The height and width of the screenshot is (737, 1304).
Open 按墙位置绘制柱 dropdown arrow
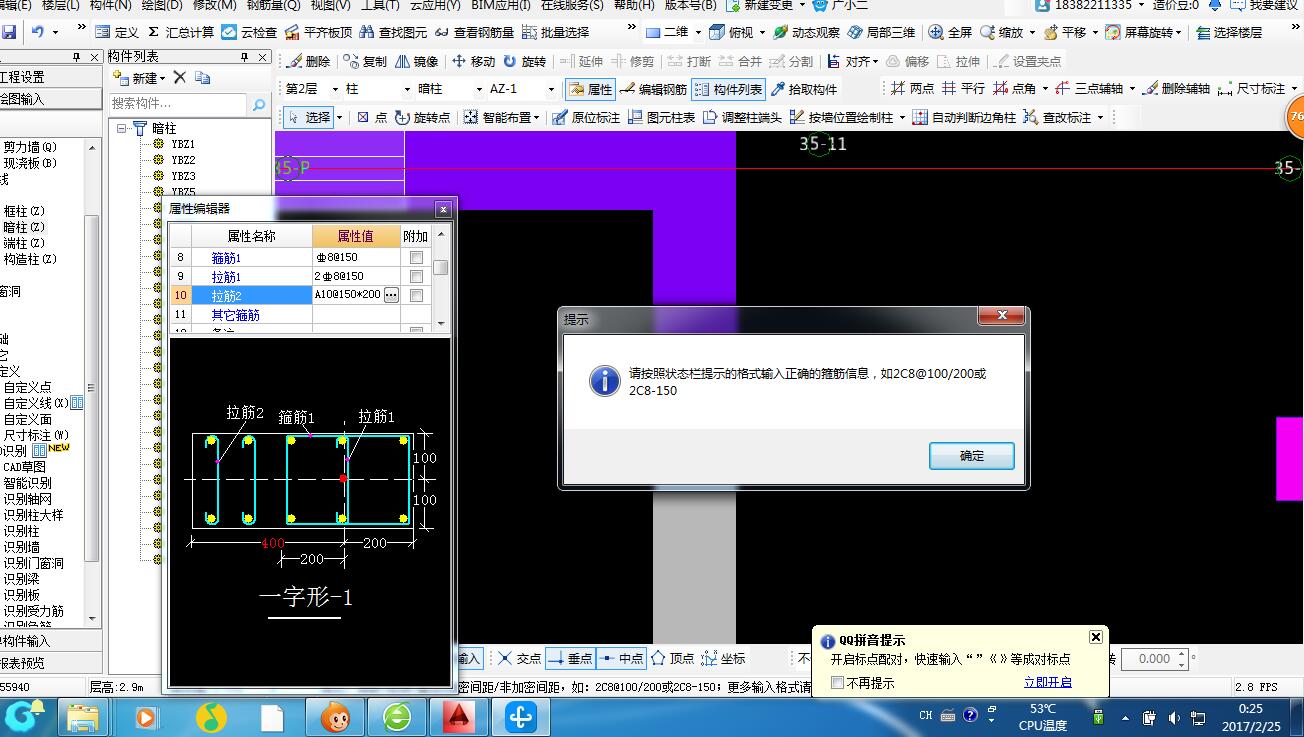902,118
